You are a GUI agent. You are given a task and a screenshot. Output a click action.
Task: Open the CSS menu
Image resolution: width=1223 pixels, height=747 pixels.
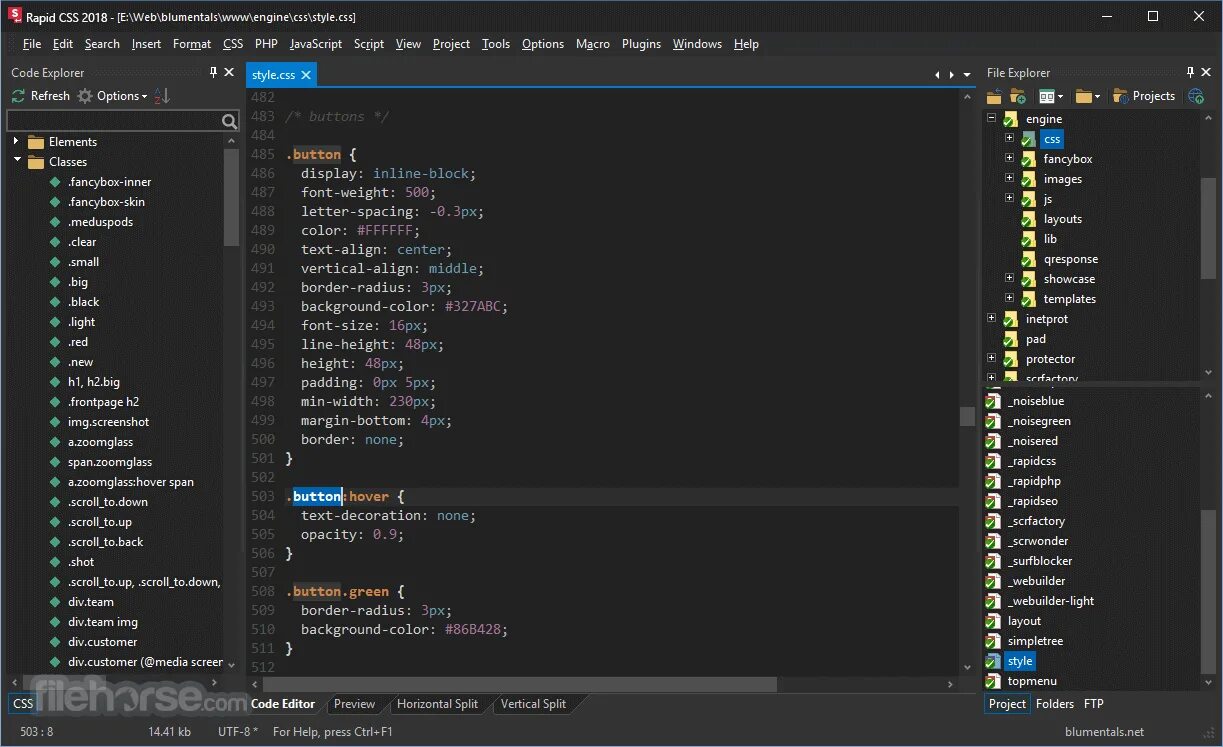[233, 44]
